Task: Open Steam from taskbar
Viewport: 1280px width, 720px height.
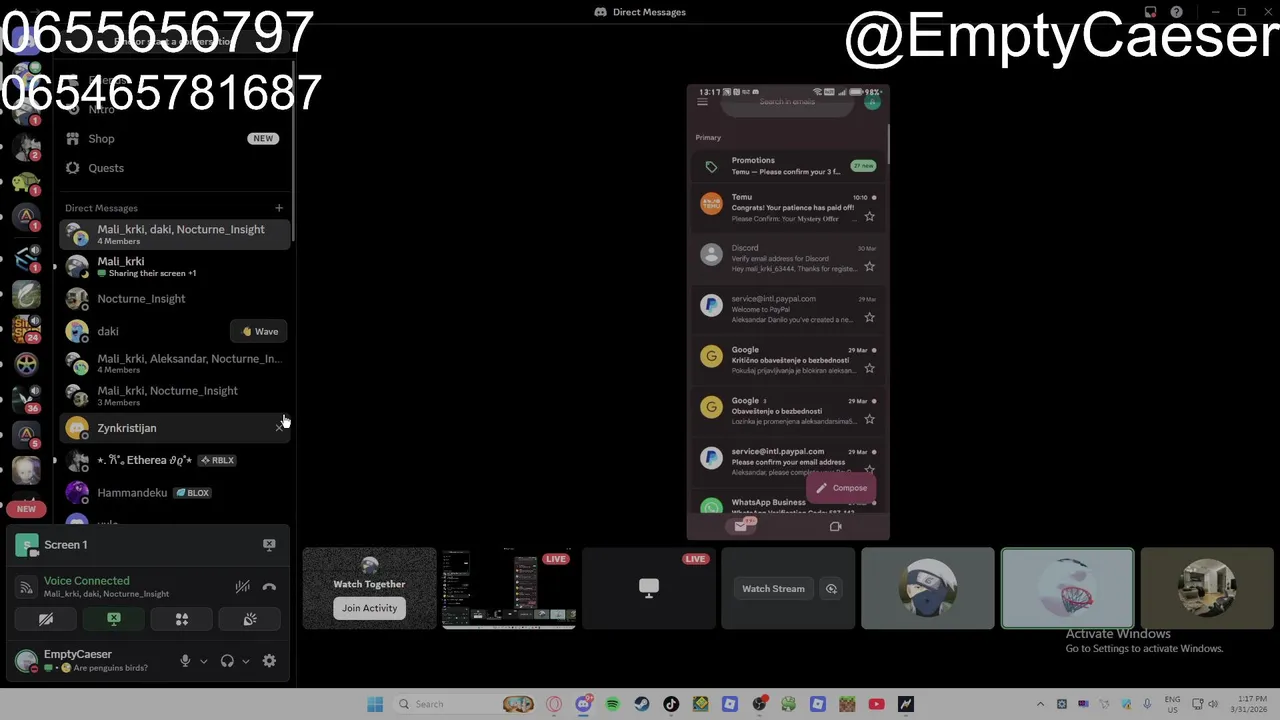Action: pos(642,704)
